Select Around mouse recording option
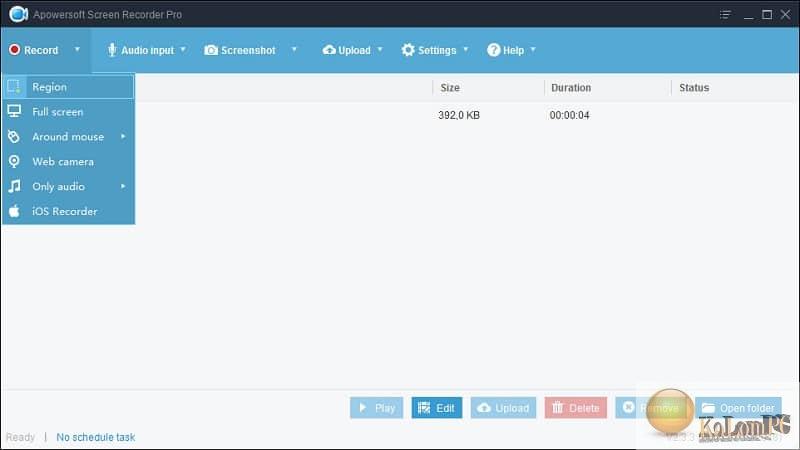 pos(68,137)
